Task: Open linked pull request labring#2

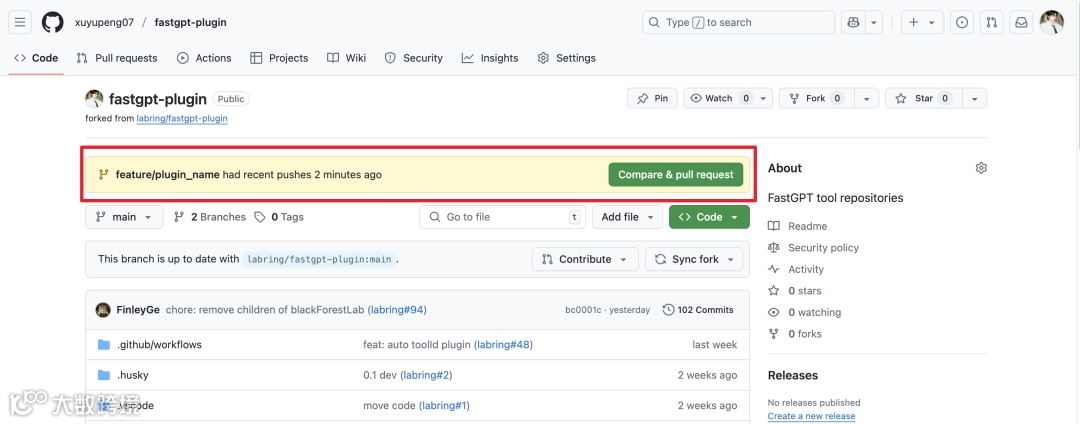Action: (427, 375)
